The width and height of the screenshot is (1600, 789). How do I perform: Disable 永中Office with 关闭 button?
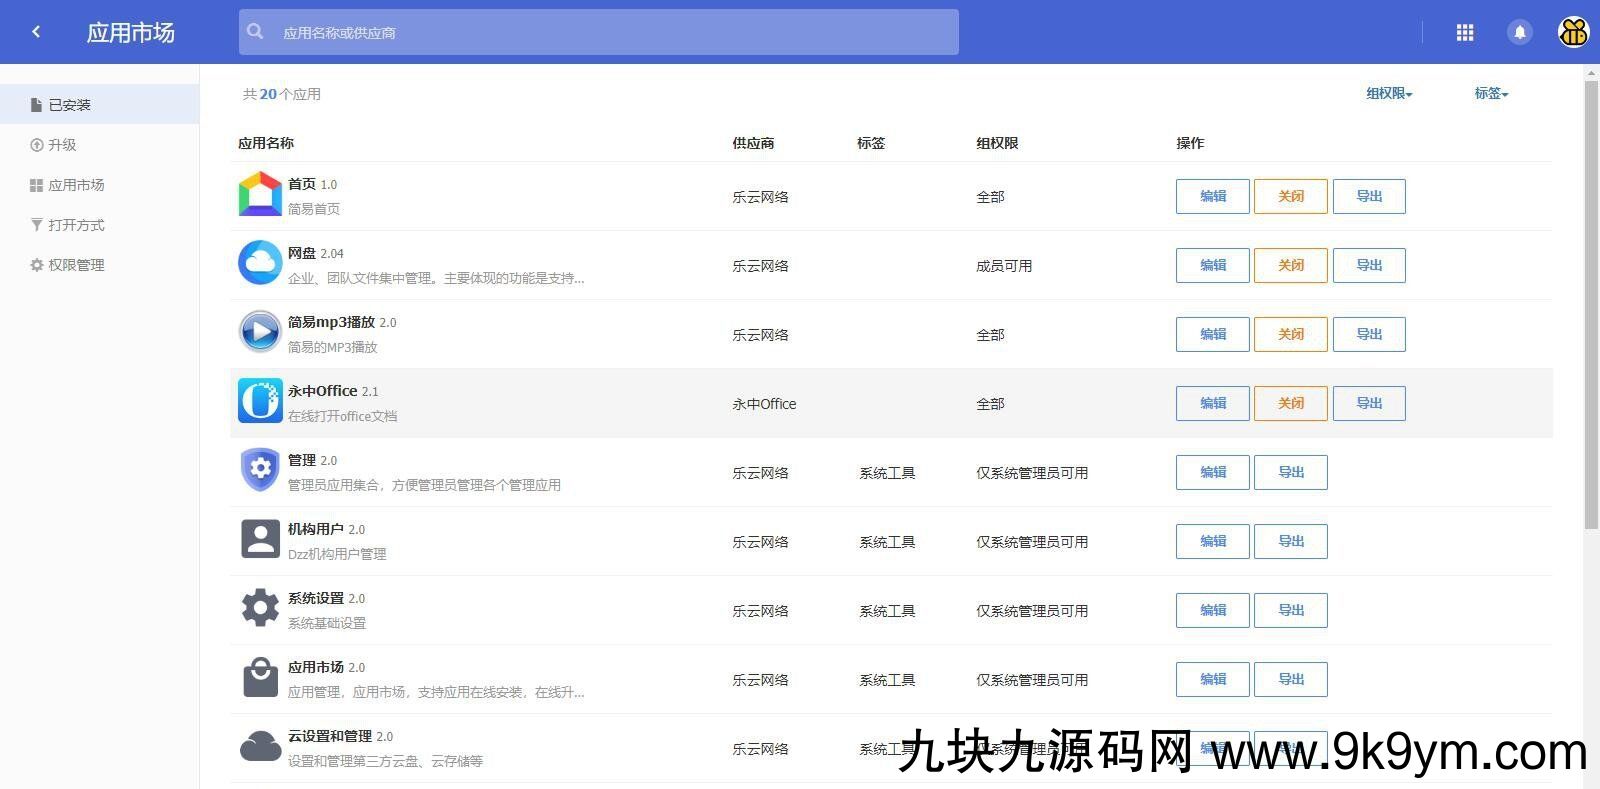[1290, 403]
